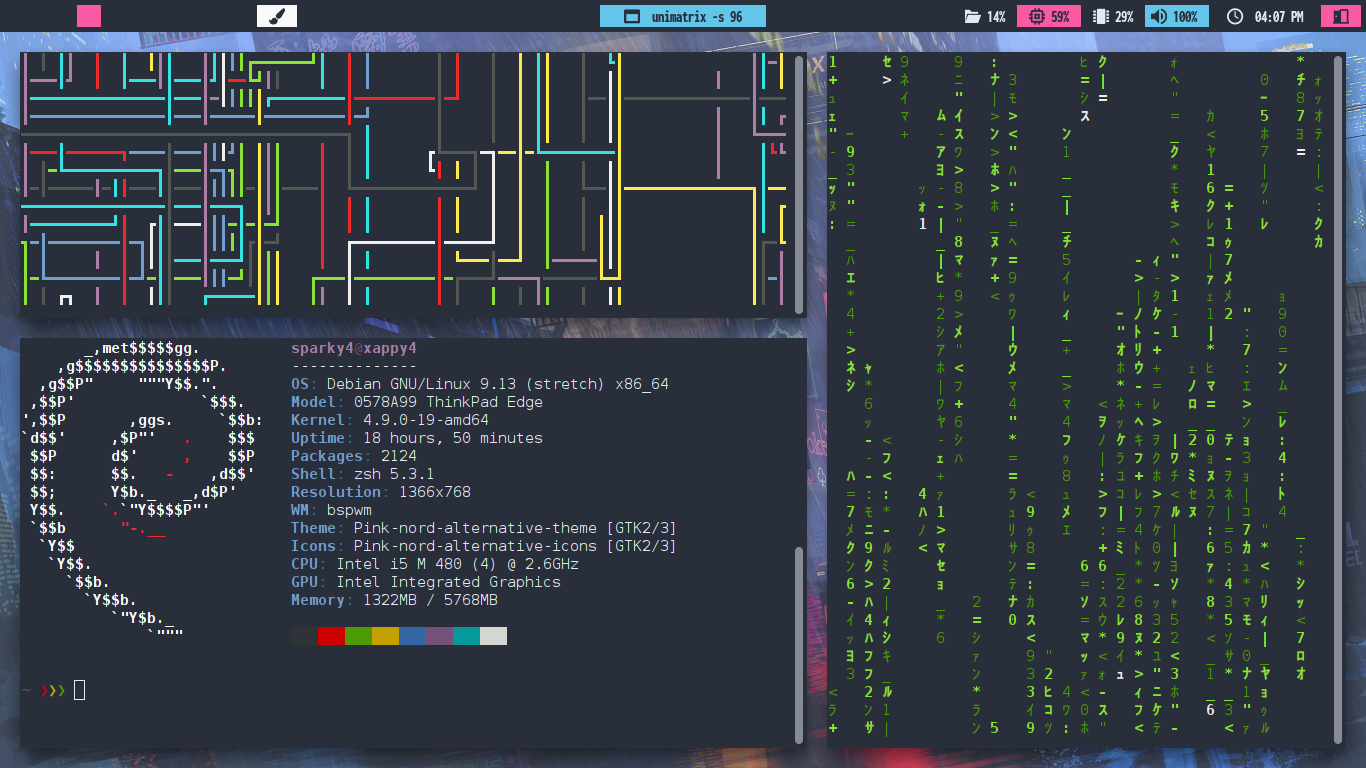Click the memory chip icon showing 29%
The width and height of the screenshot is (1366, 768).
point(1101,17)
